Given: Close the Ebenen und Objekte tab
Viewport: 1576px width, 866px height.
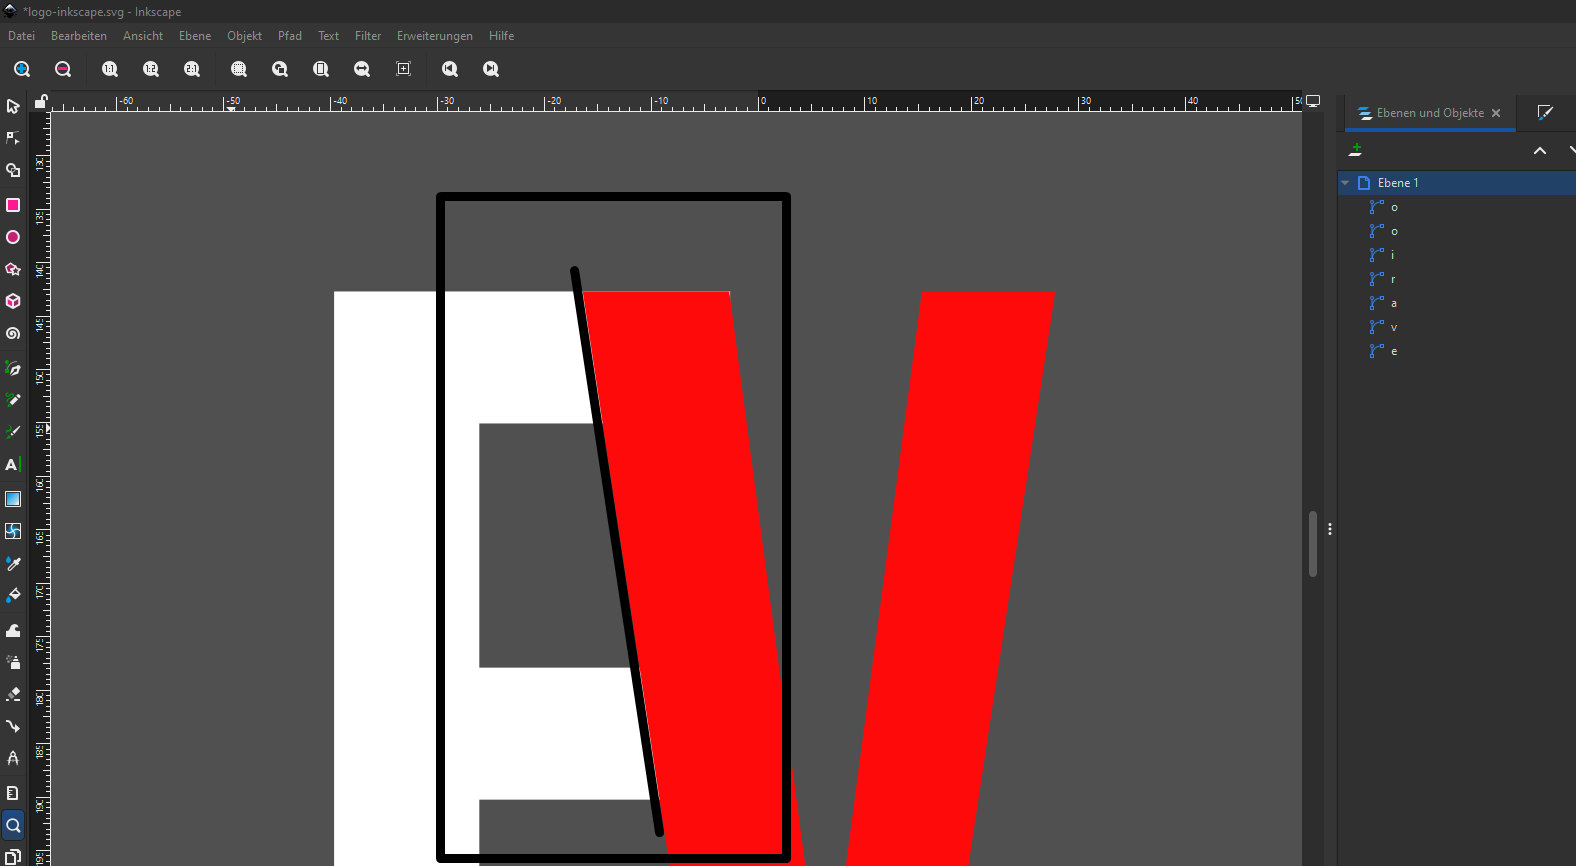Looking at the screenshot, I should coord(1496,113).
